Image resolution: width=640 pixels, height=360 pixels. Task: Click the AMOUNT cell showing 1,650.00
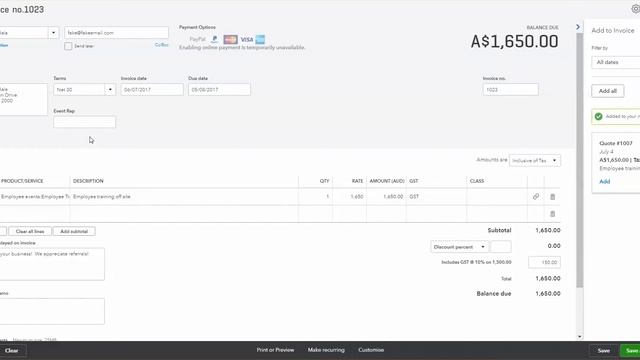pos(386,197)
